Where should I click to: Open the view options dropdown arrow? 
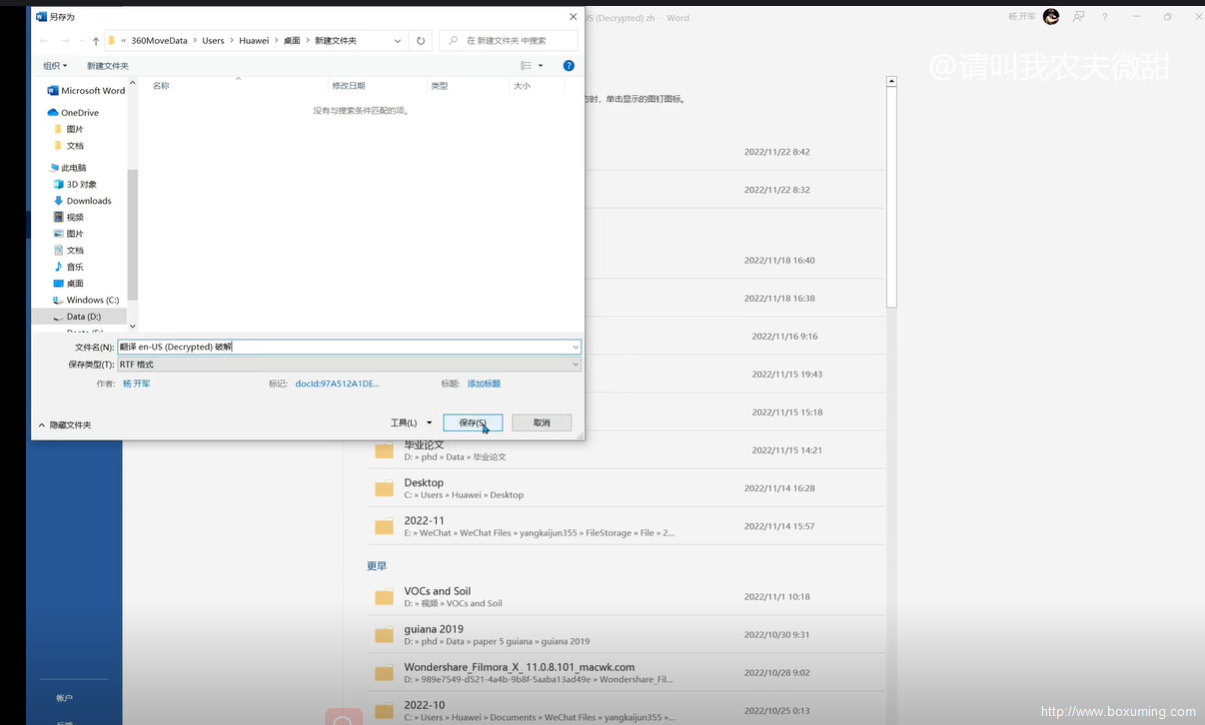point(541,66)
